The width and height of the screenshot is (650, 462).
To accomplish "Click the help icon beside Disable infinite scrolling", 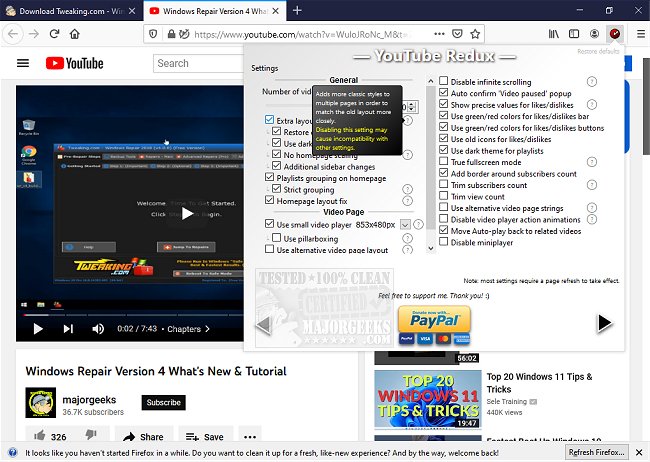I will click(592, 82).
